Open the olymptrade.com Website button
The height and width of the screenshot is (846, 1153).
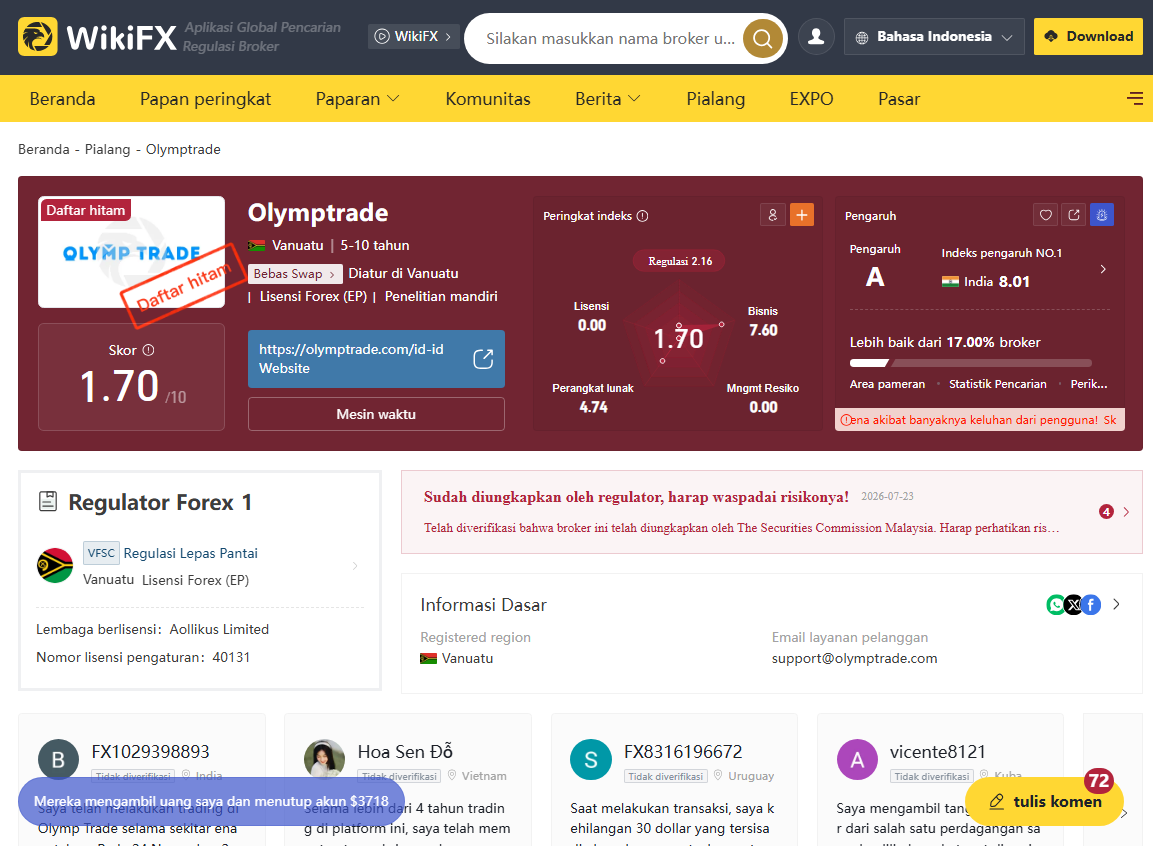click(x=376, y=359)
